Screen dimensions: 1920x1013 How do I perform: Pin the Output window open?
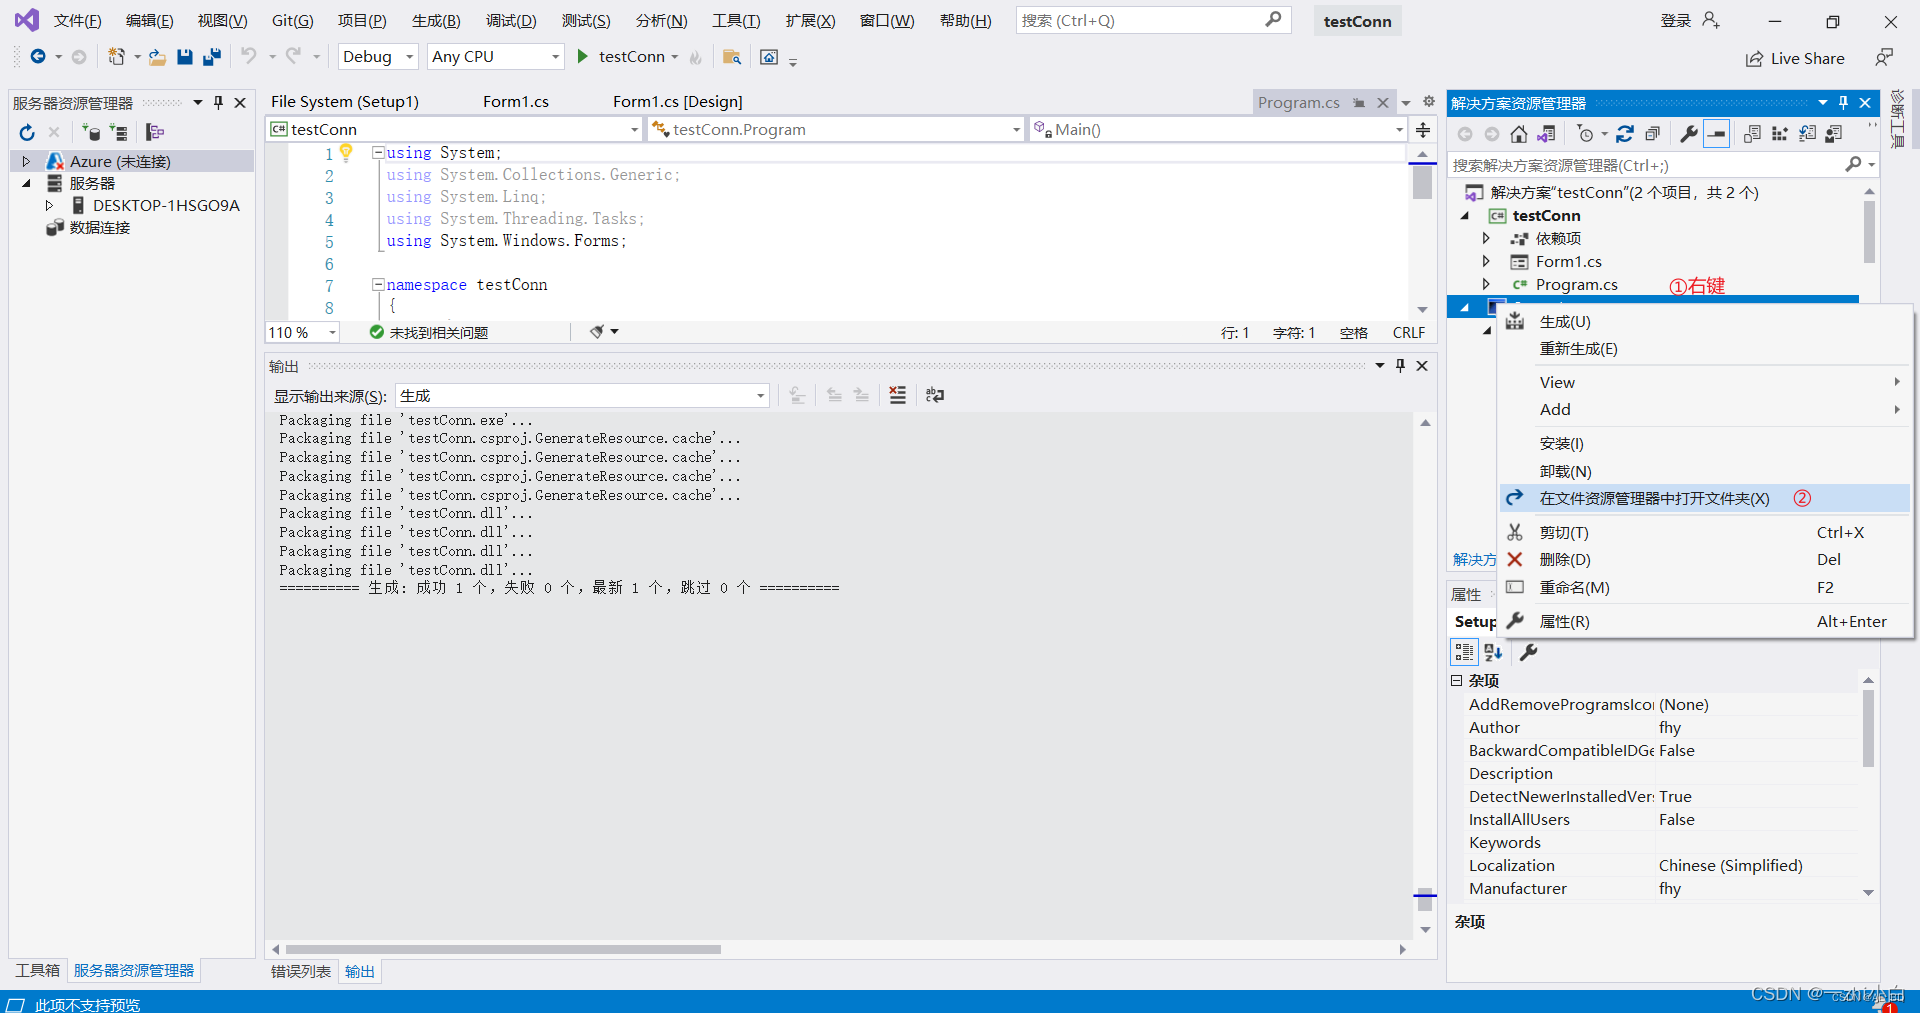(x=1400, y=365)
